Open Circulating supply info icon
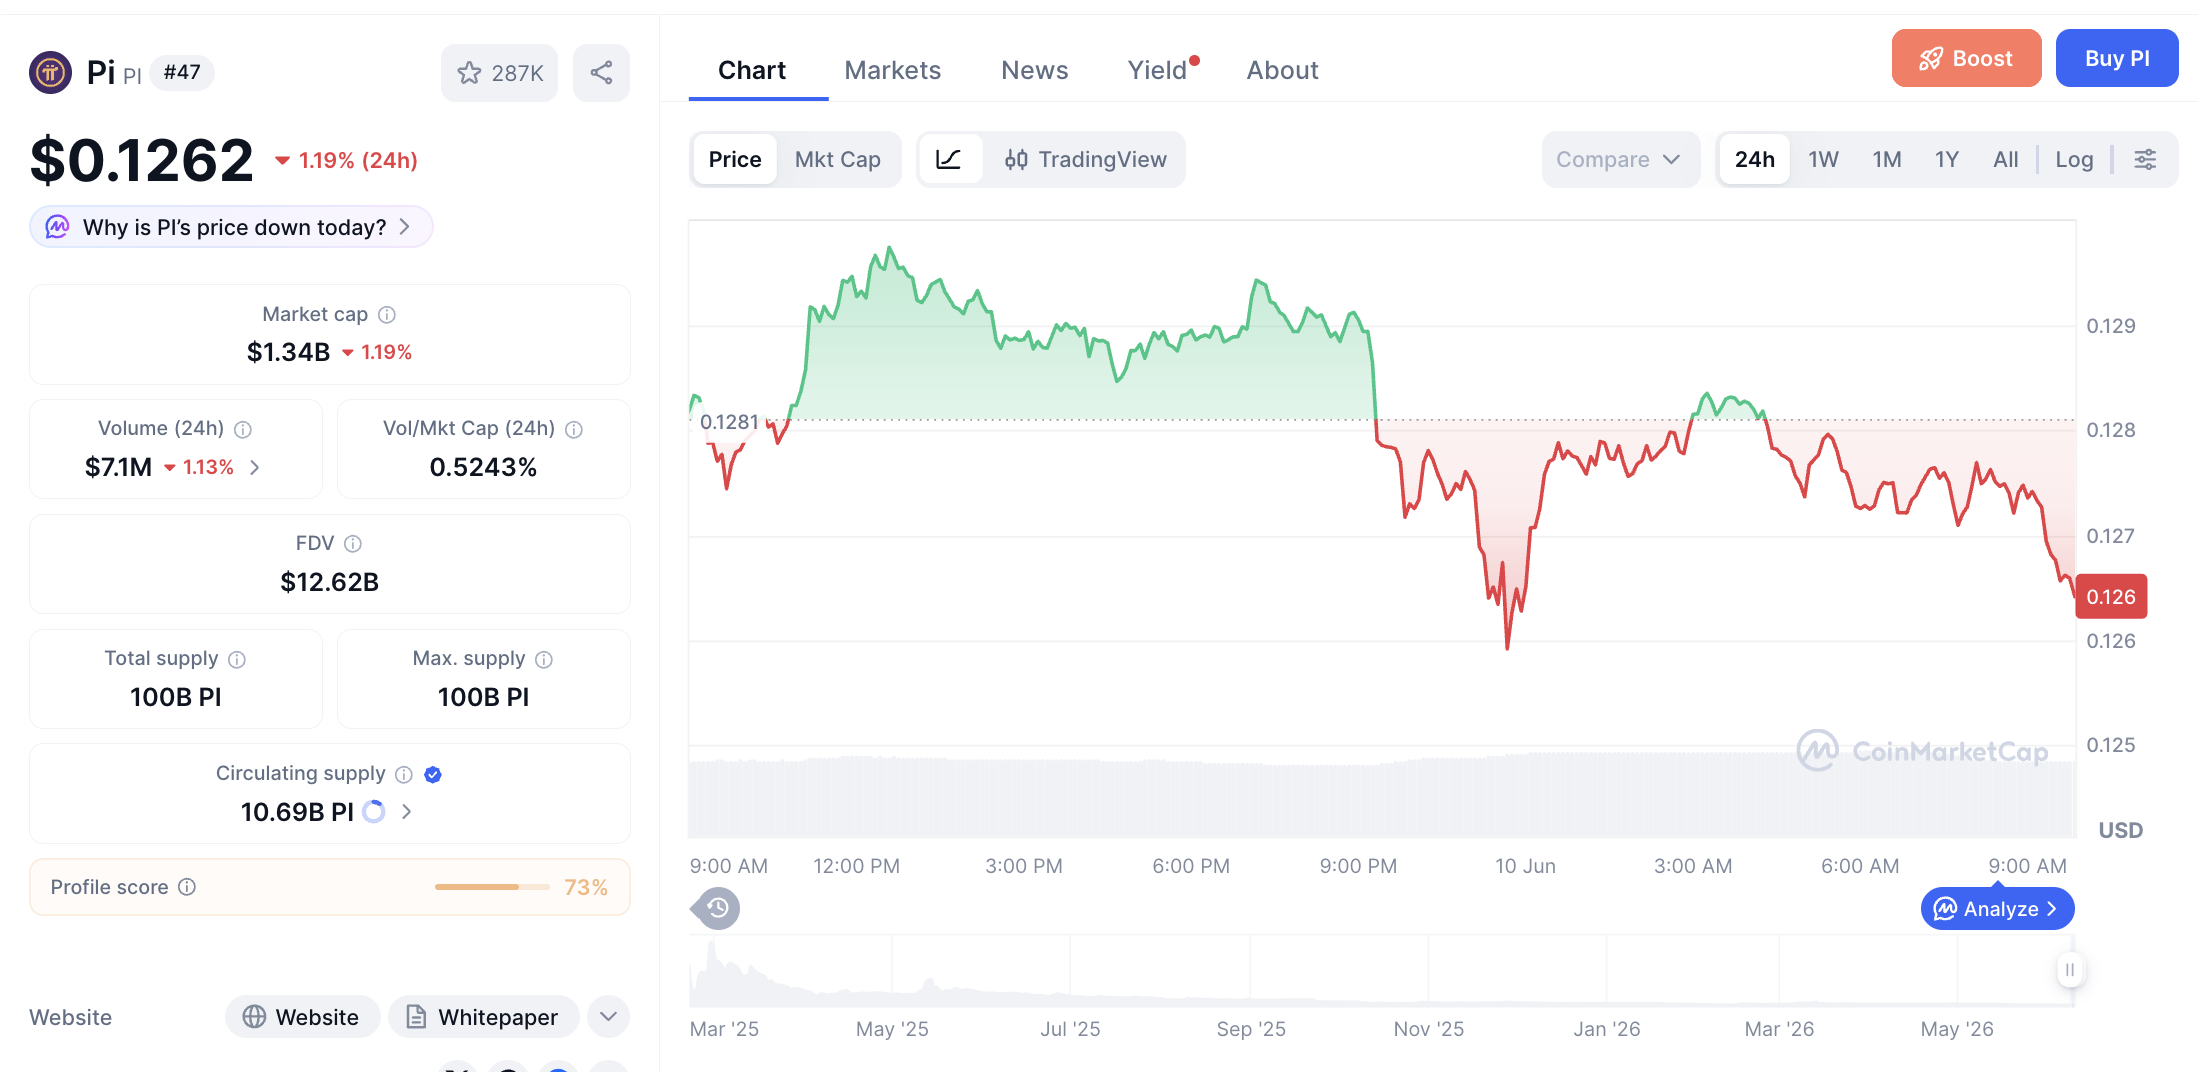The width and height of the screenshot is (2198, 1072). coord(404,775)
